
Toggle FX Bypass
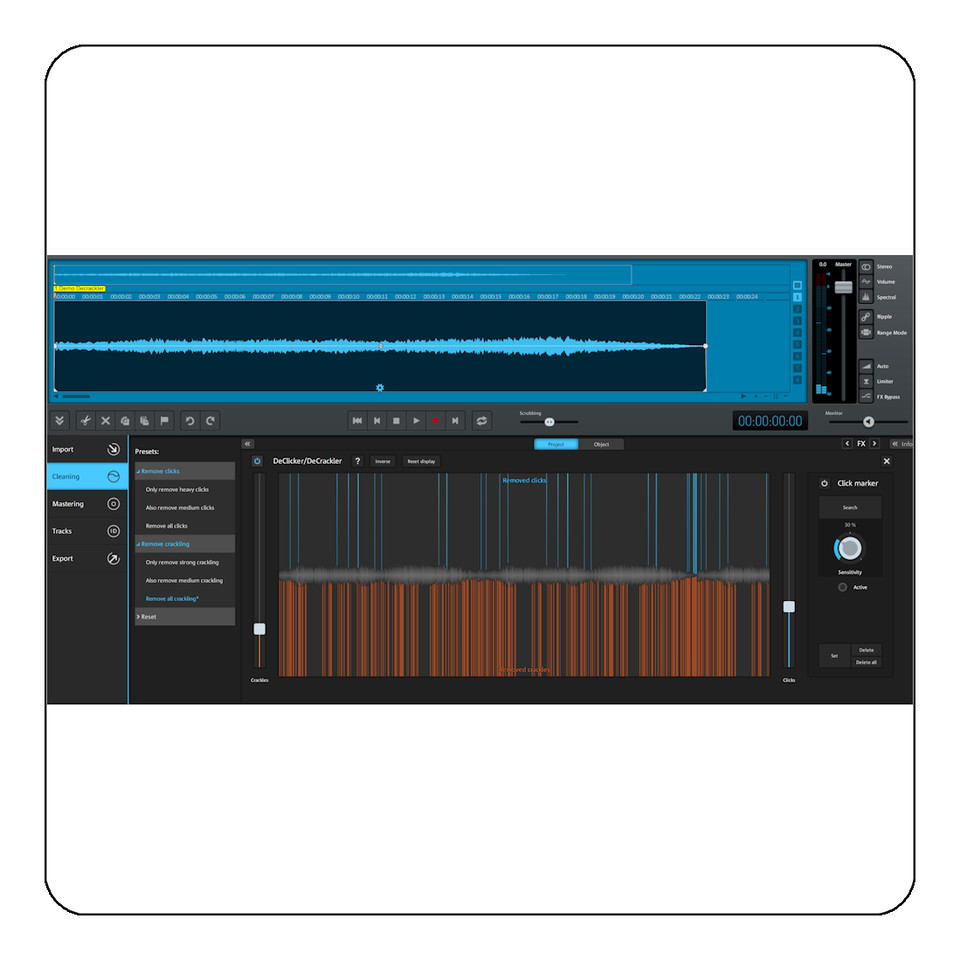pyautogui.click(x=866, y=397)
